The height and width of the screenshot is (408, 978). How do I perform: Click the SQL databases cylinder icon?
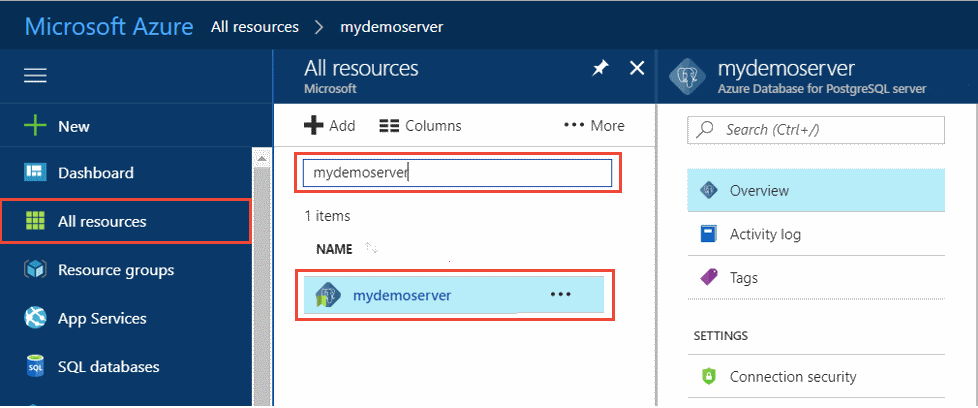click(36, 367)
